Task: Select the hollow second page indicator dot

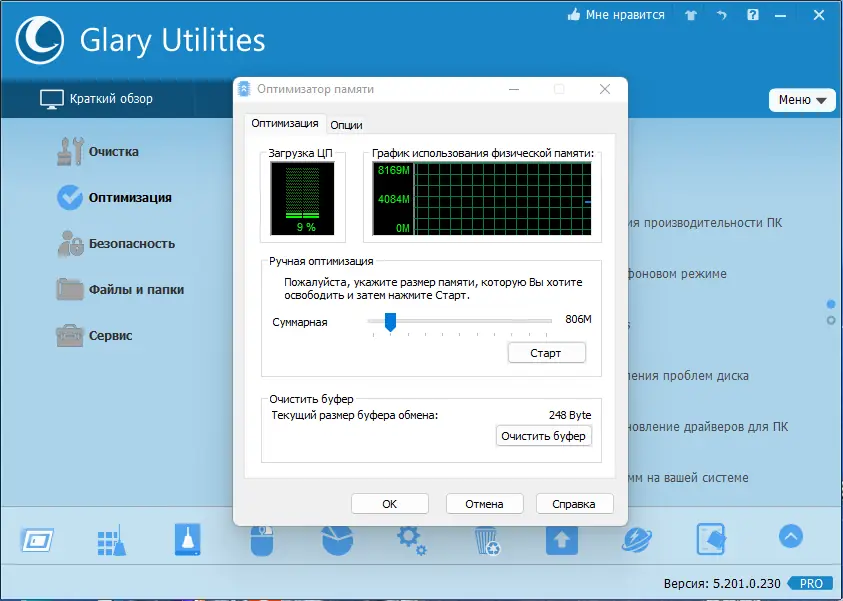Action: (x=831, y=320)
